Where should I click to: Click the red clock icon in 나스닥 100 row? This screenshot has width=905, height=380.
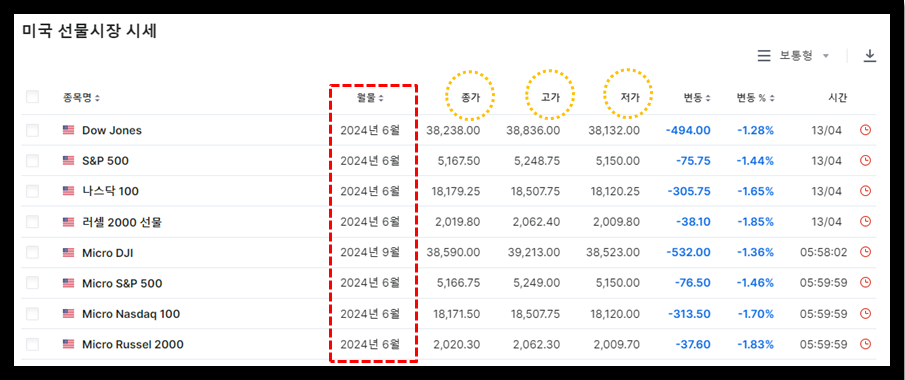(x=865, y=191)
